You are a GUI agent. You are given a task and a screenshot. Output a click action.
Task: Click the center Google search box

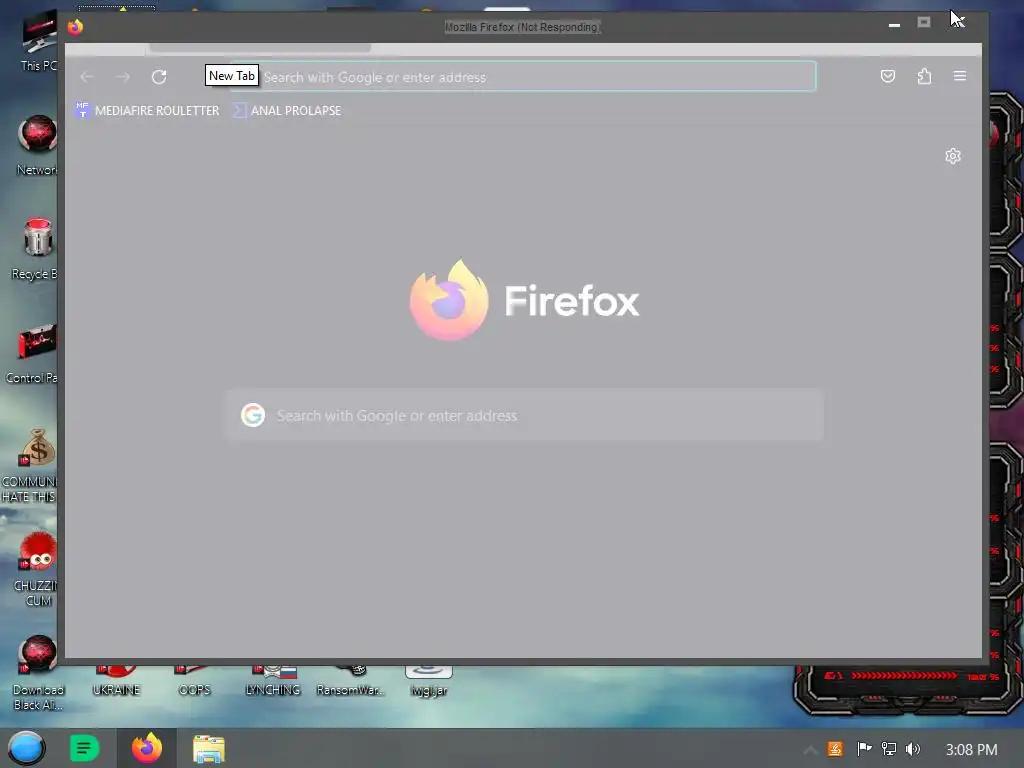(524, 415)
